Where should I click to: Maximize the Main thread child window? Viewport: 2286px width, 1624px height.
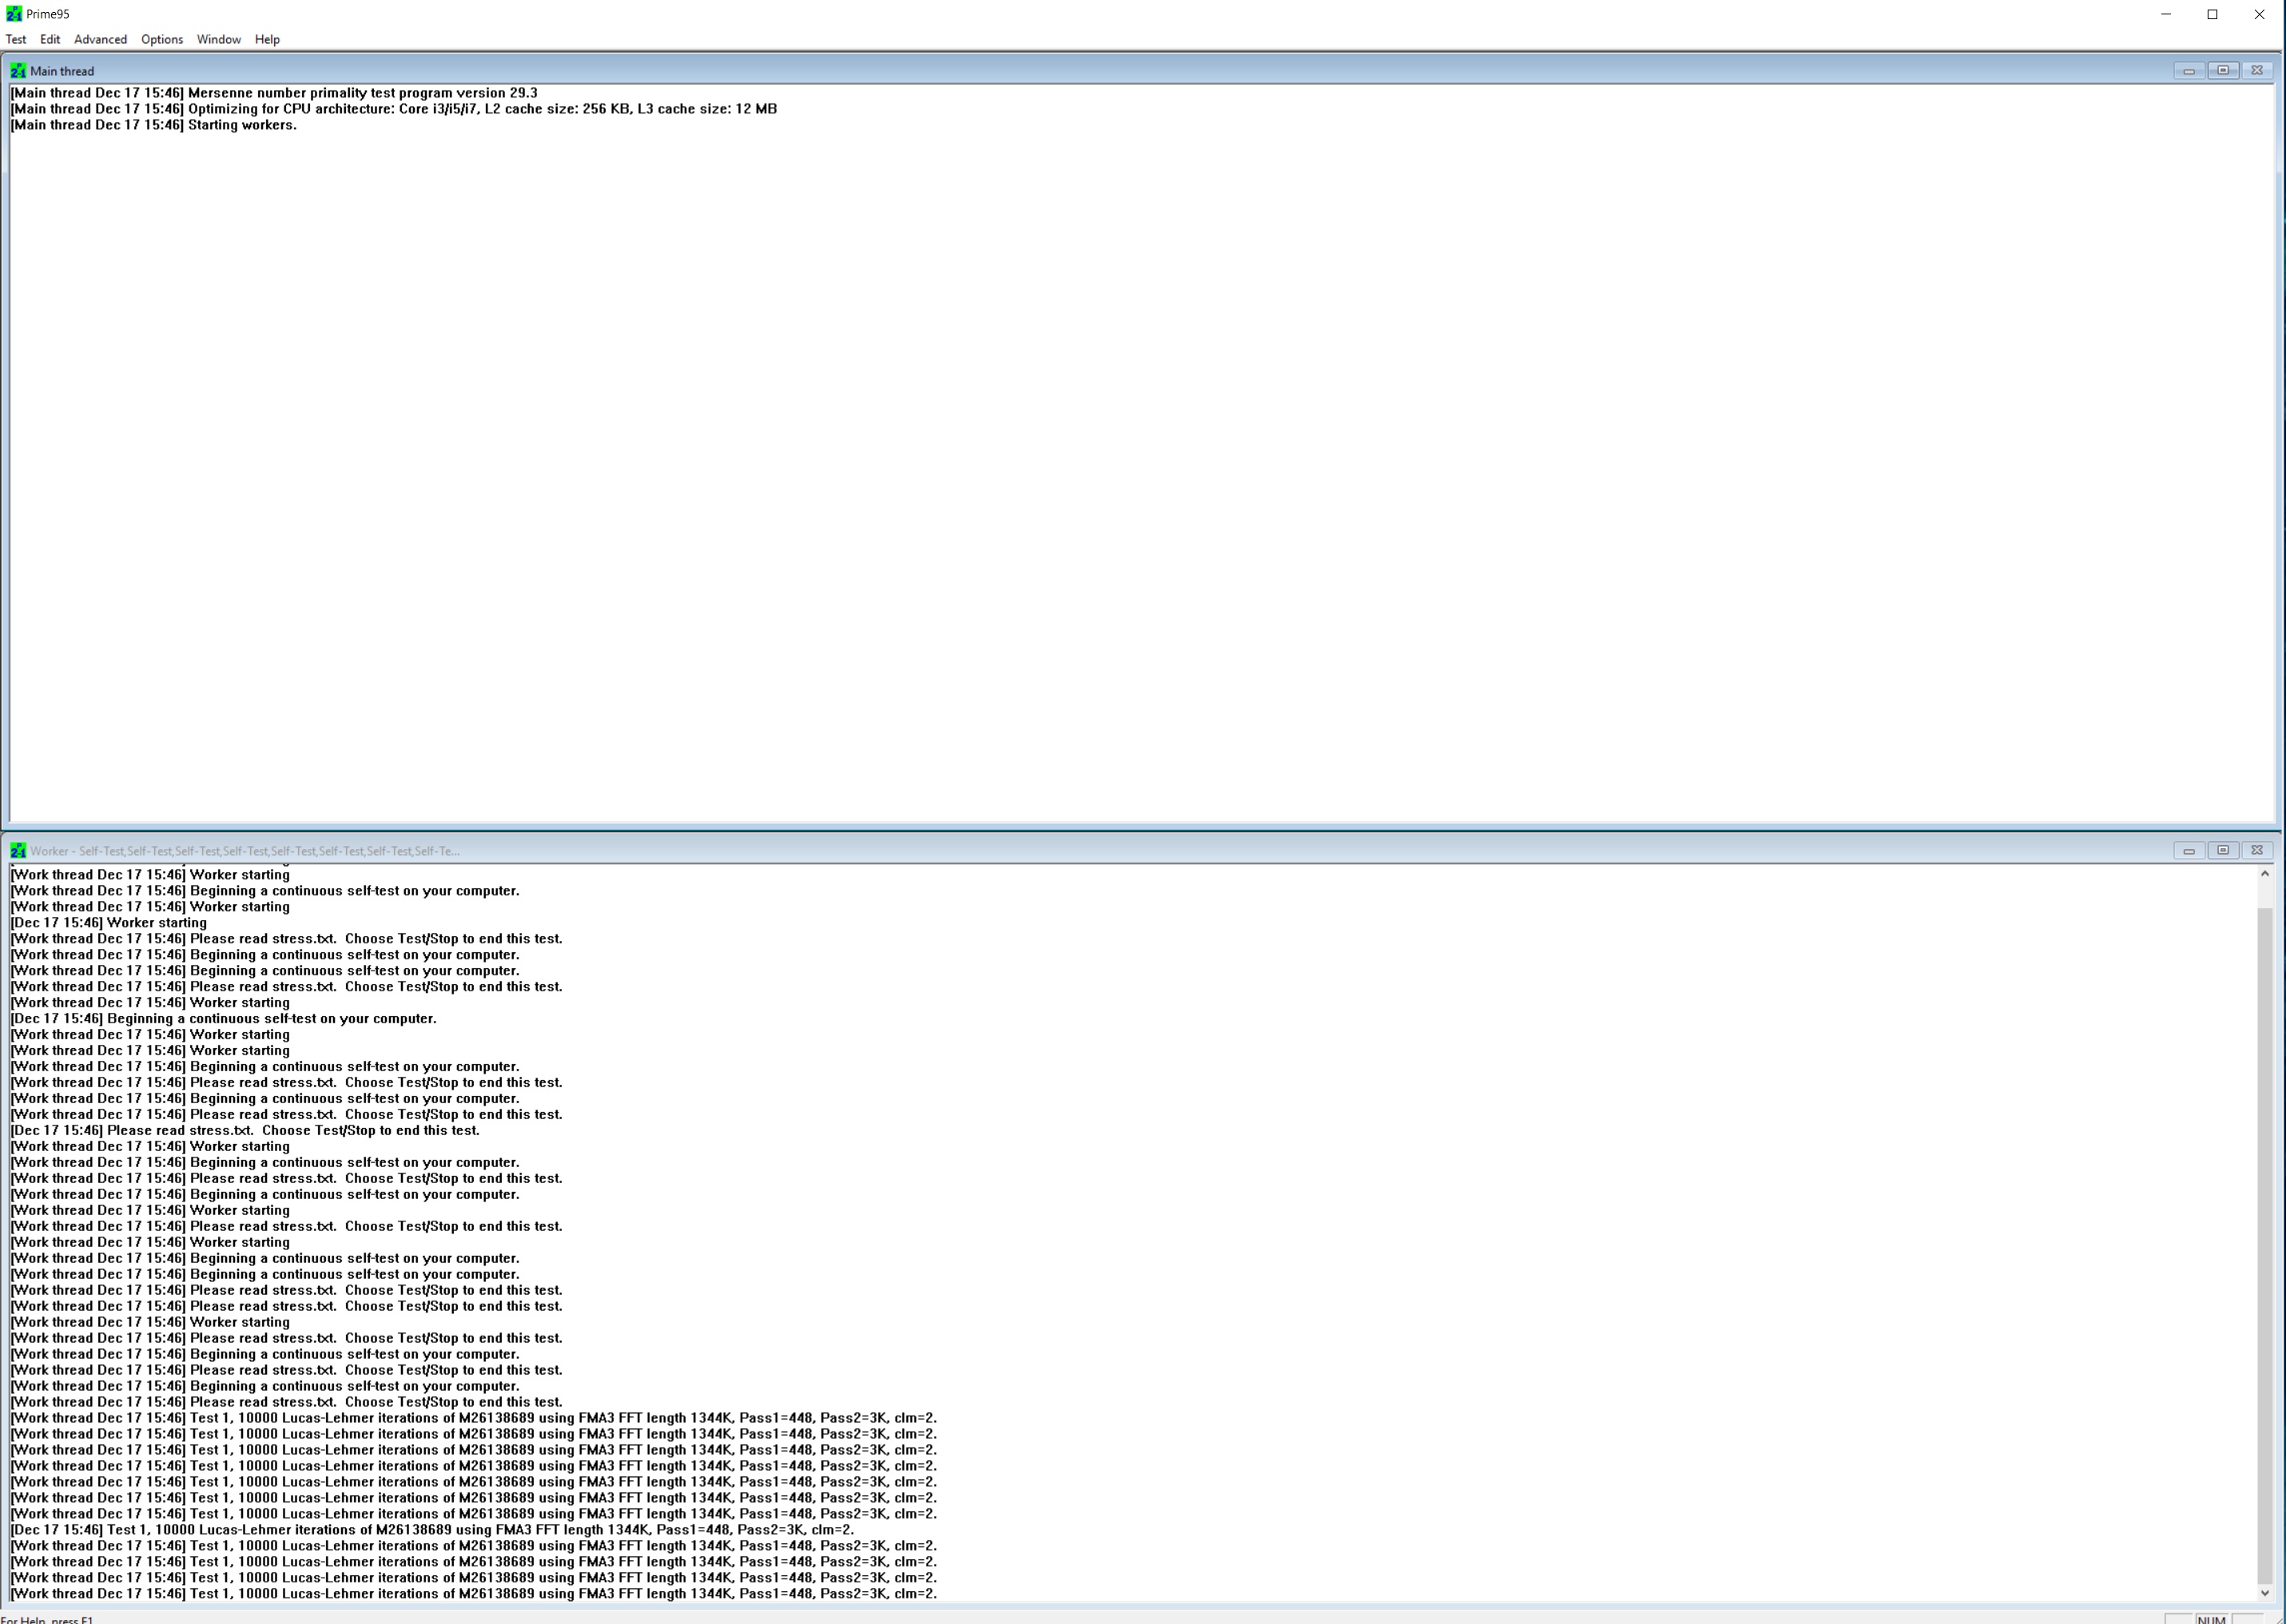(x=2223, y=70)
